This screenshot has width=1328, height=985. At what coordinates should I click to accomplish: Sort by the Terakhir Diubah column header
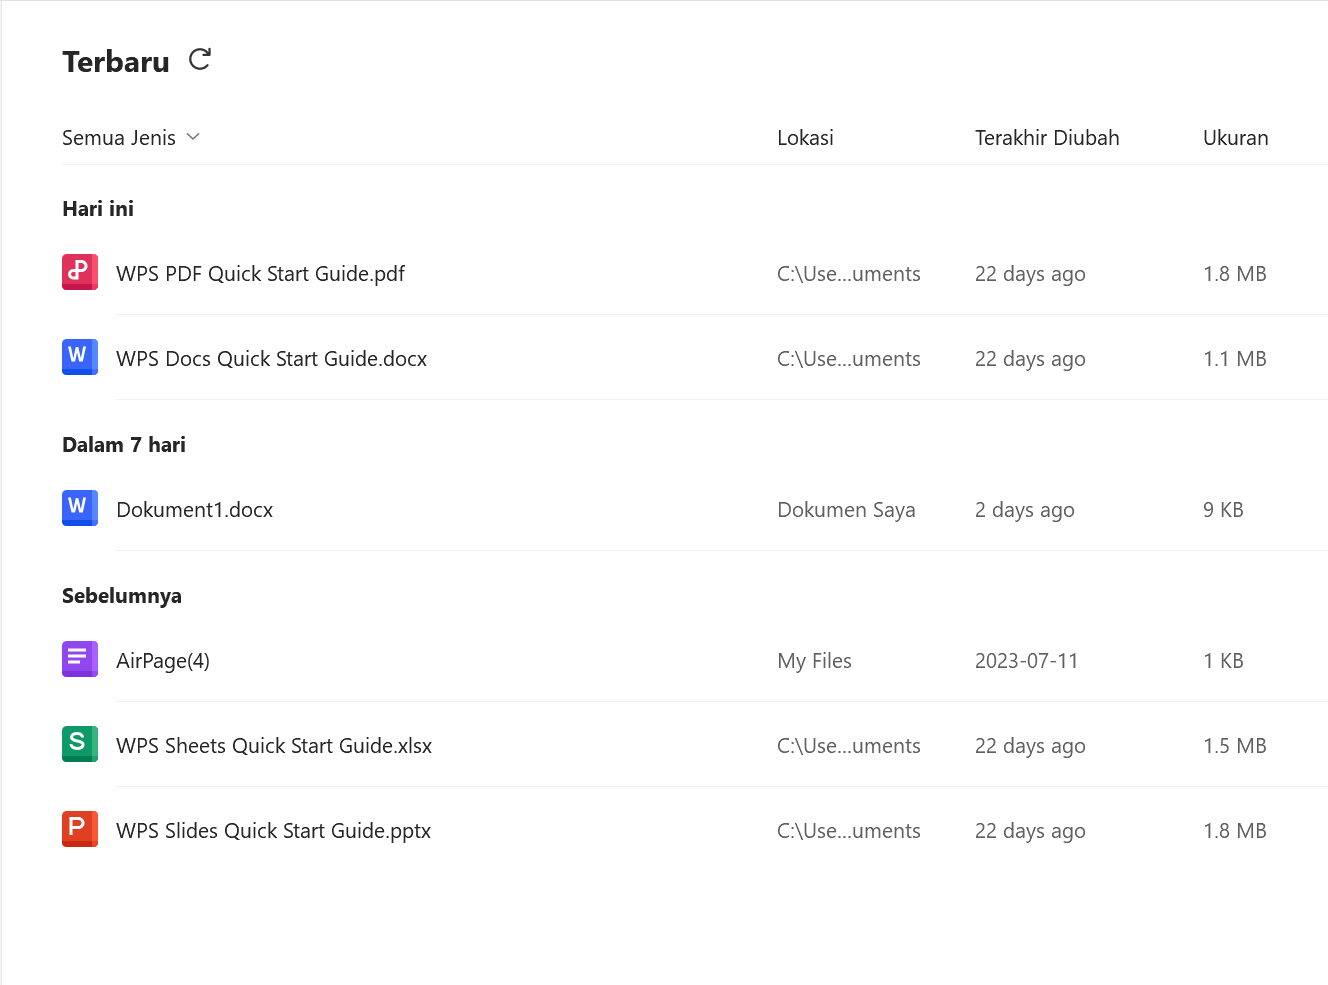1047,138
